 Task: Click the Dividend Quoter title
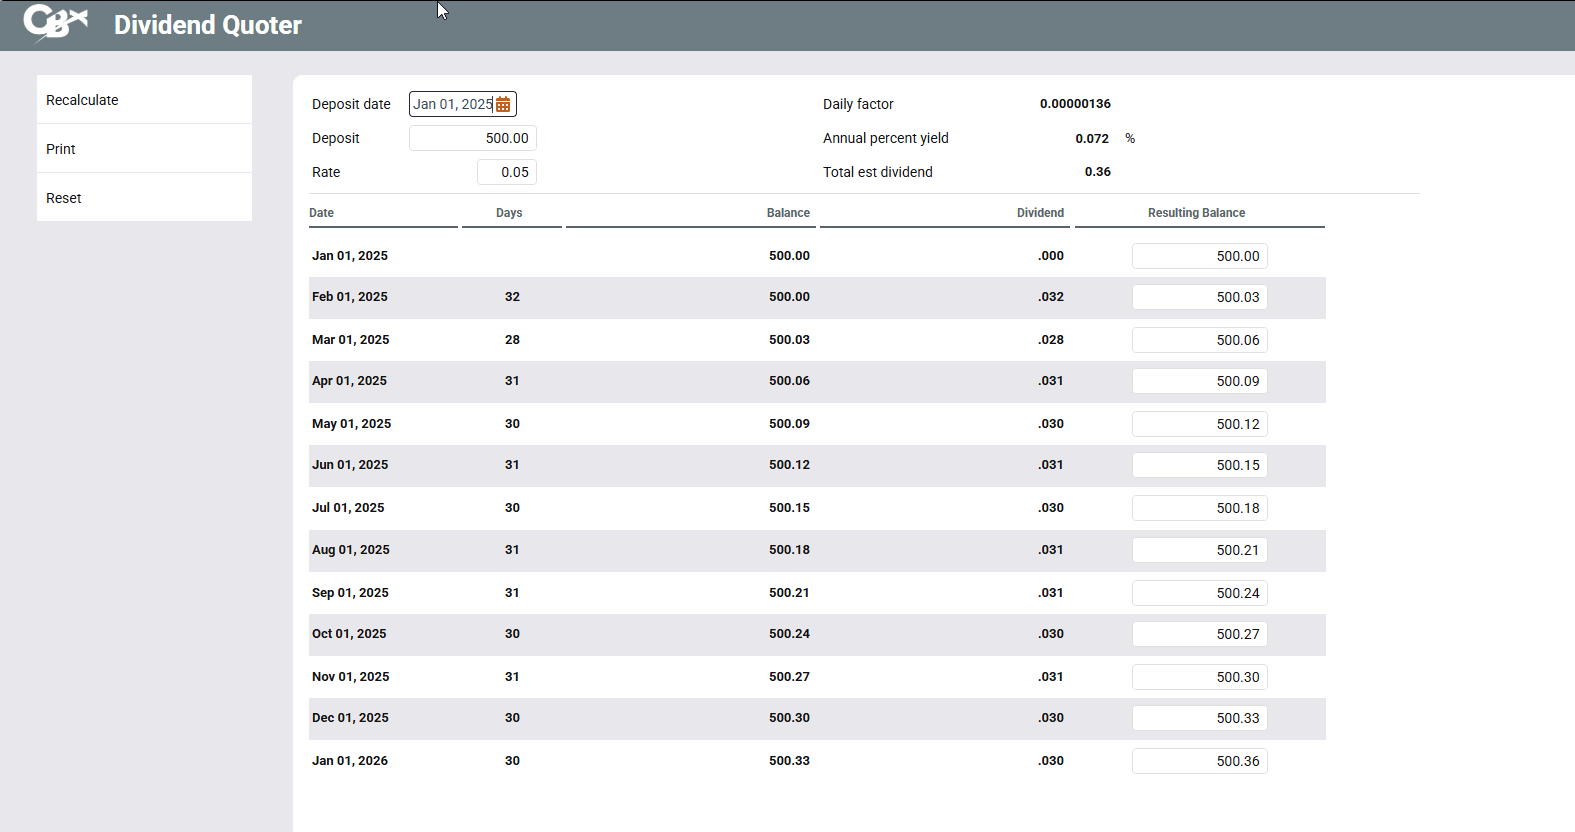pos(208,25)
